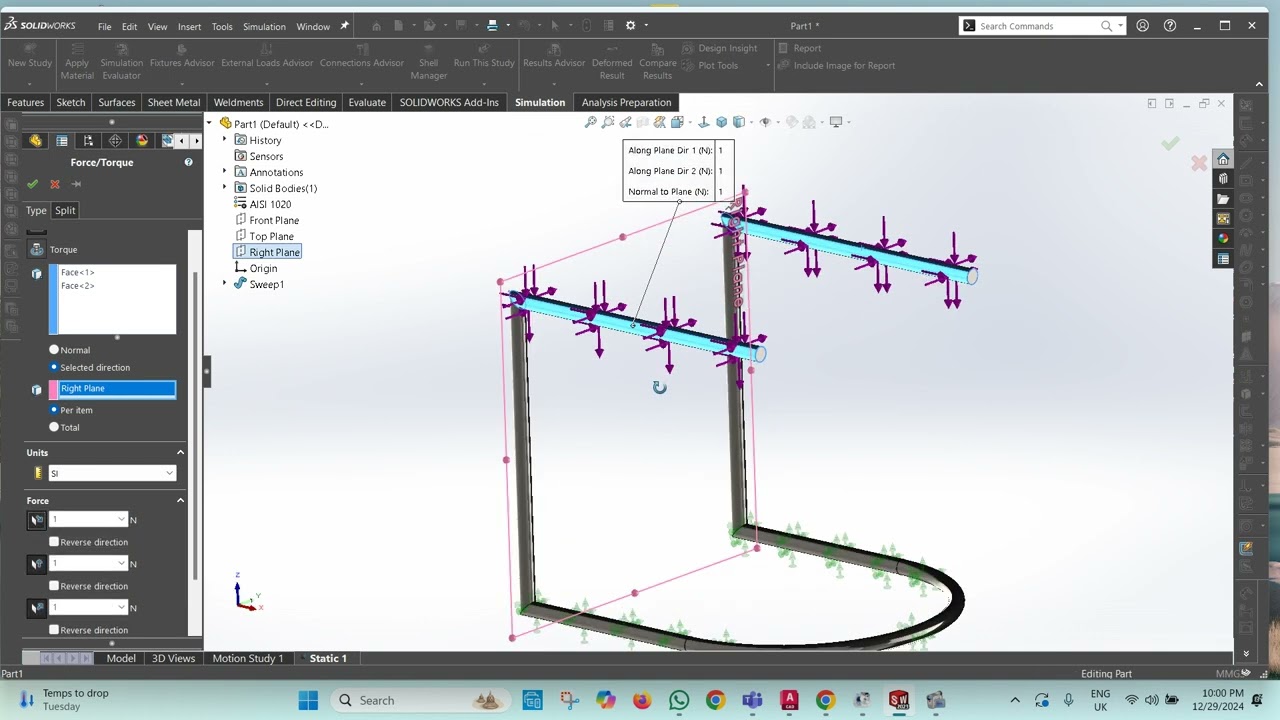Open SOLIDWORKS Resources home icon
This screenshot has width=1280, height=720.
1223,160
